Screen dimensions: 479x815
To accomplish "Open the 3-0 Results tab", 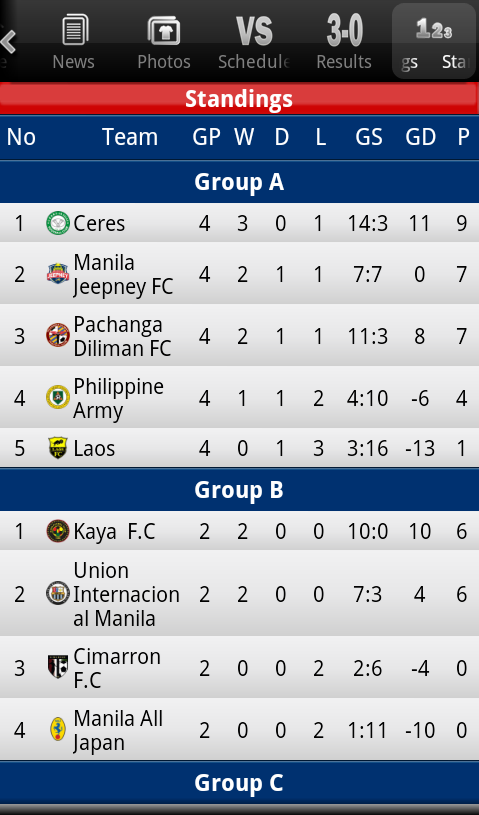I will click(x=344, y=43).
